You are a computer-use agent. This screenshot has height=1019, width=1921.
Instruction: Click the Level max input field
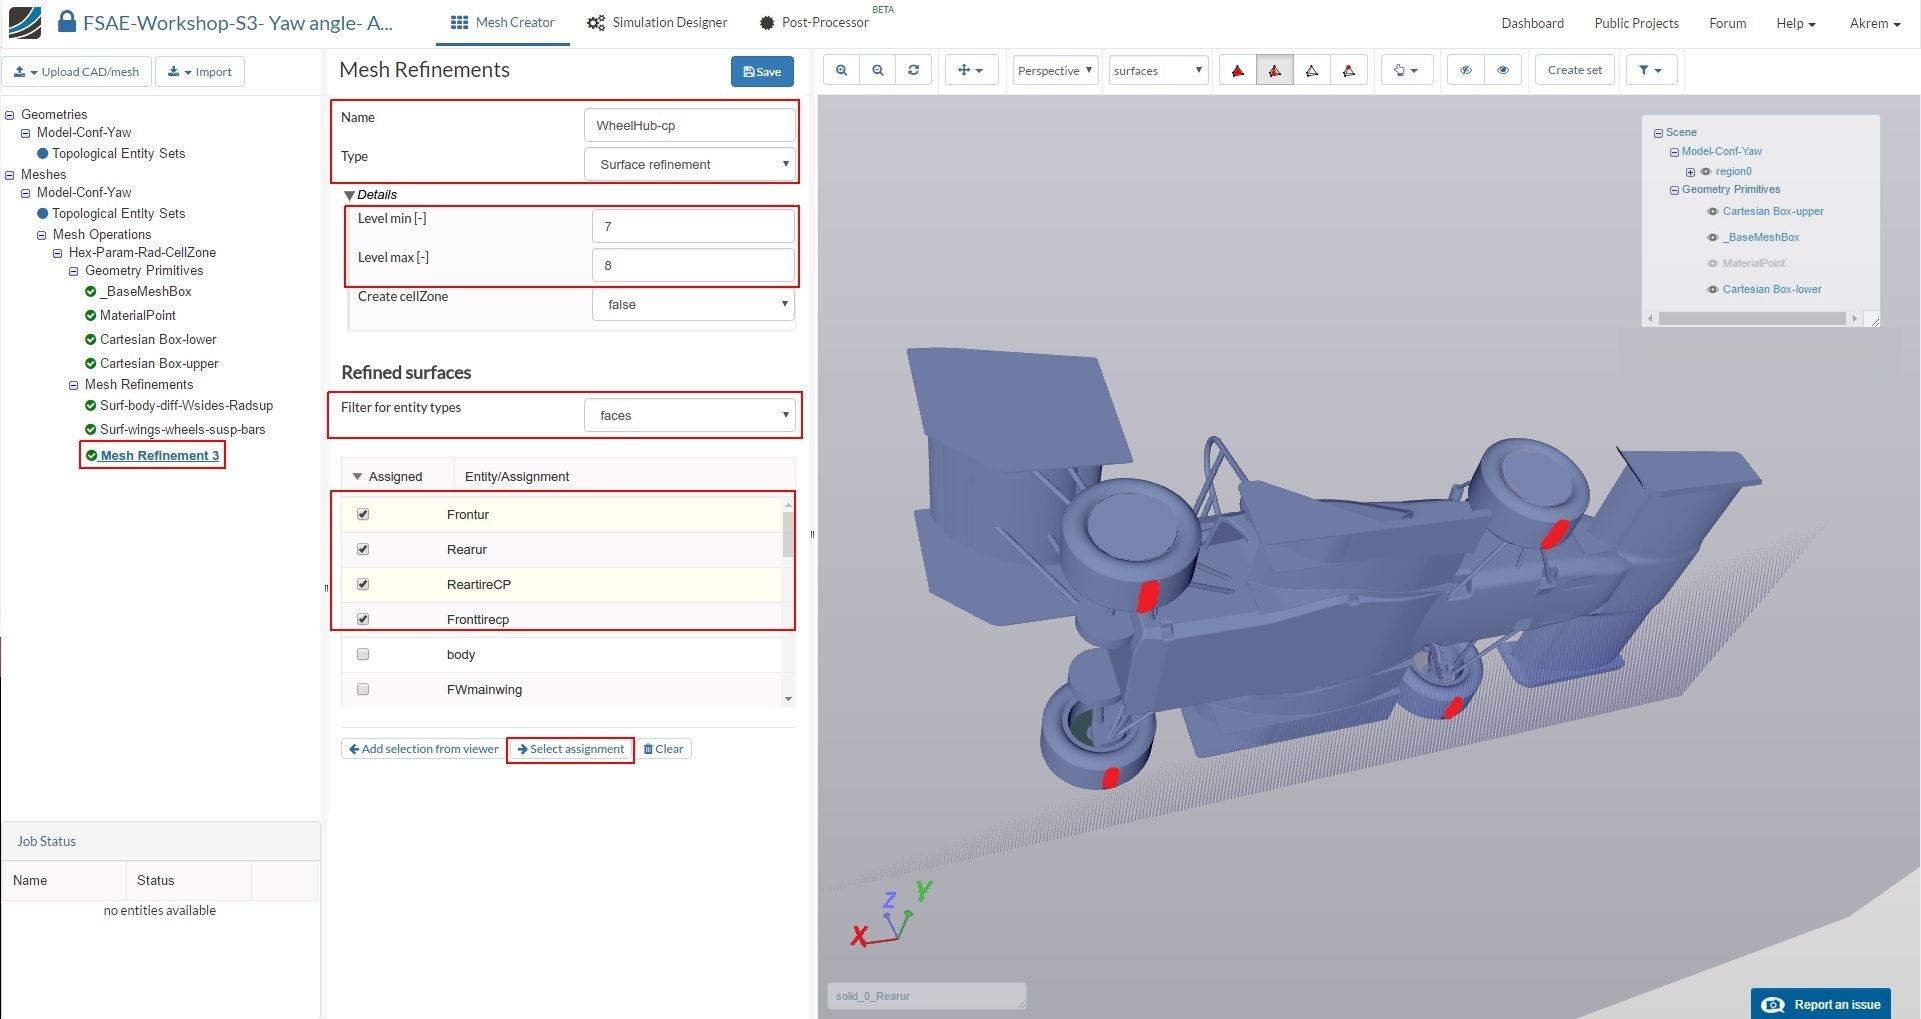tap(693, 265)
